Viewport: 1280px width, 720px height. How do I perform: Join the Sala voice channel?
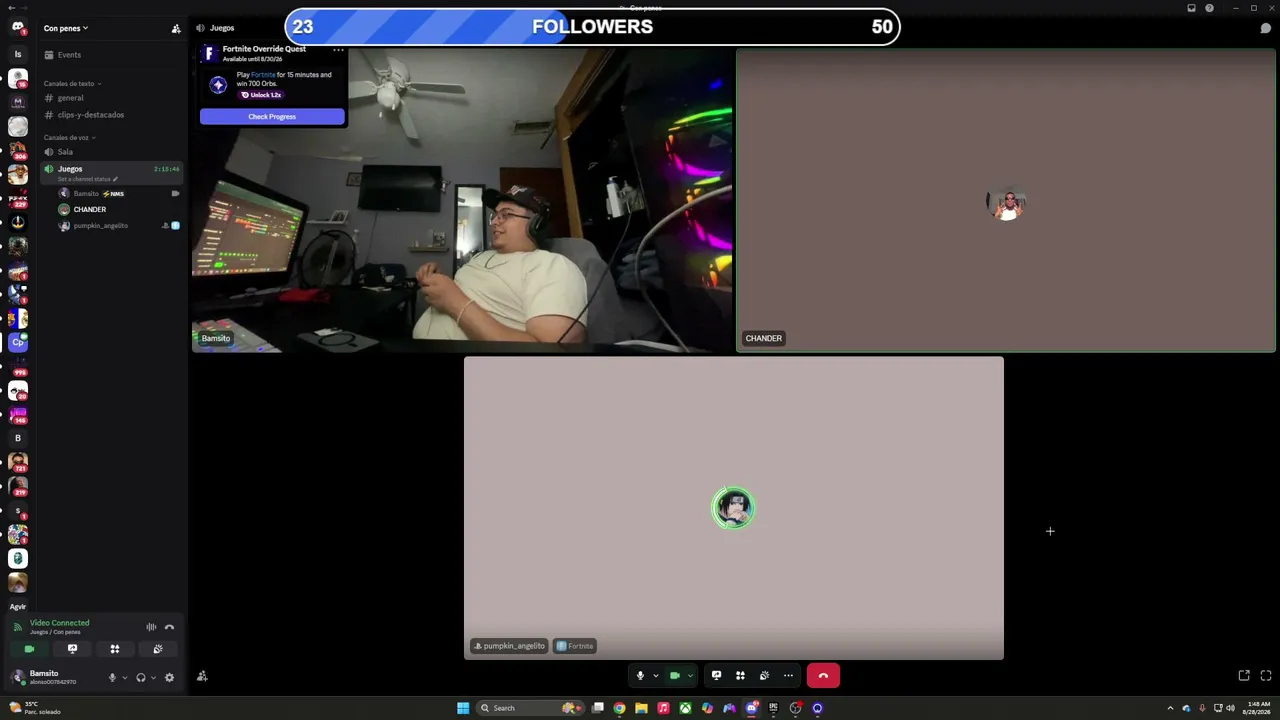(x=112, y=152)
